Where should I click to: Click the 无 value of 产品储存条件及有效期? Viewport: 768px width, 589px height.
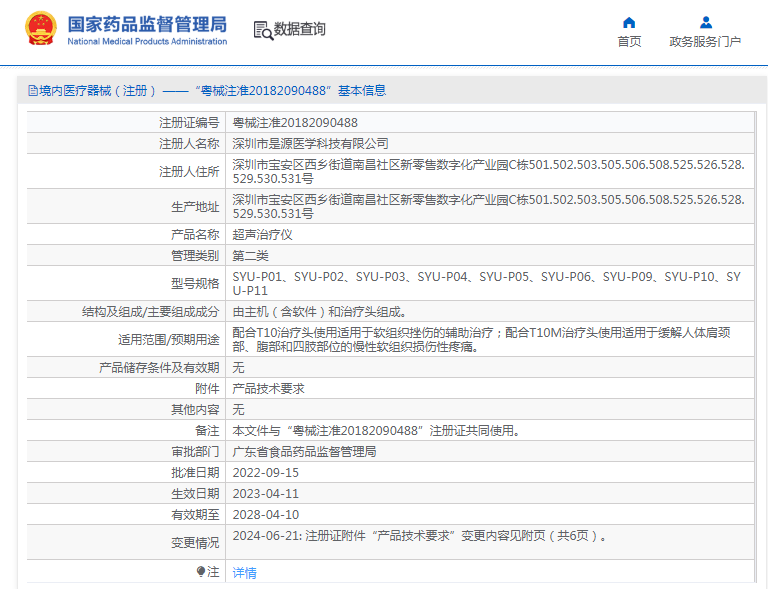[x=238, y=368]
